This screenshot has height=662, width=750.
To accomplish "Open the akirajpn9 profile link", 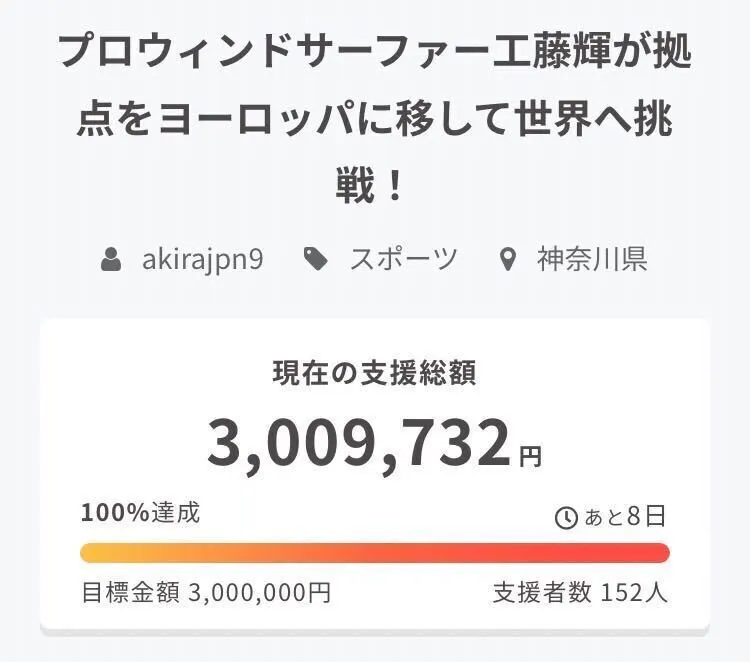I will tap(202, 260).
